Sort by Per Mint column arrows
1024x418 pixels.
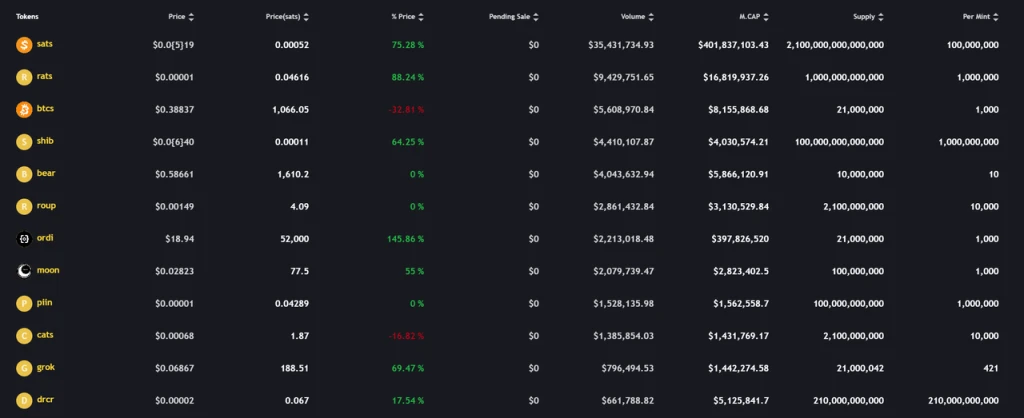[x=996, y=17]
